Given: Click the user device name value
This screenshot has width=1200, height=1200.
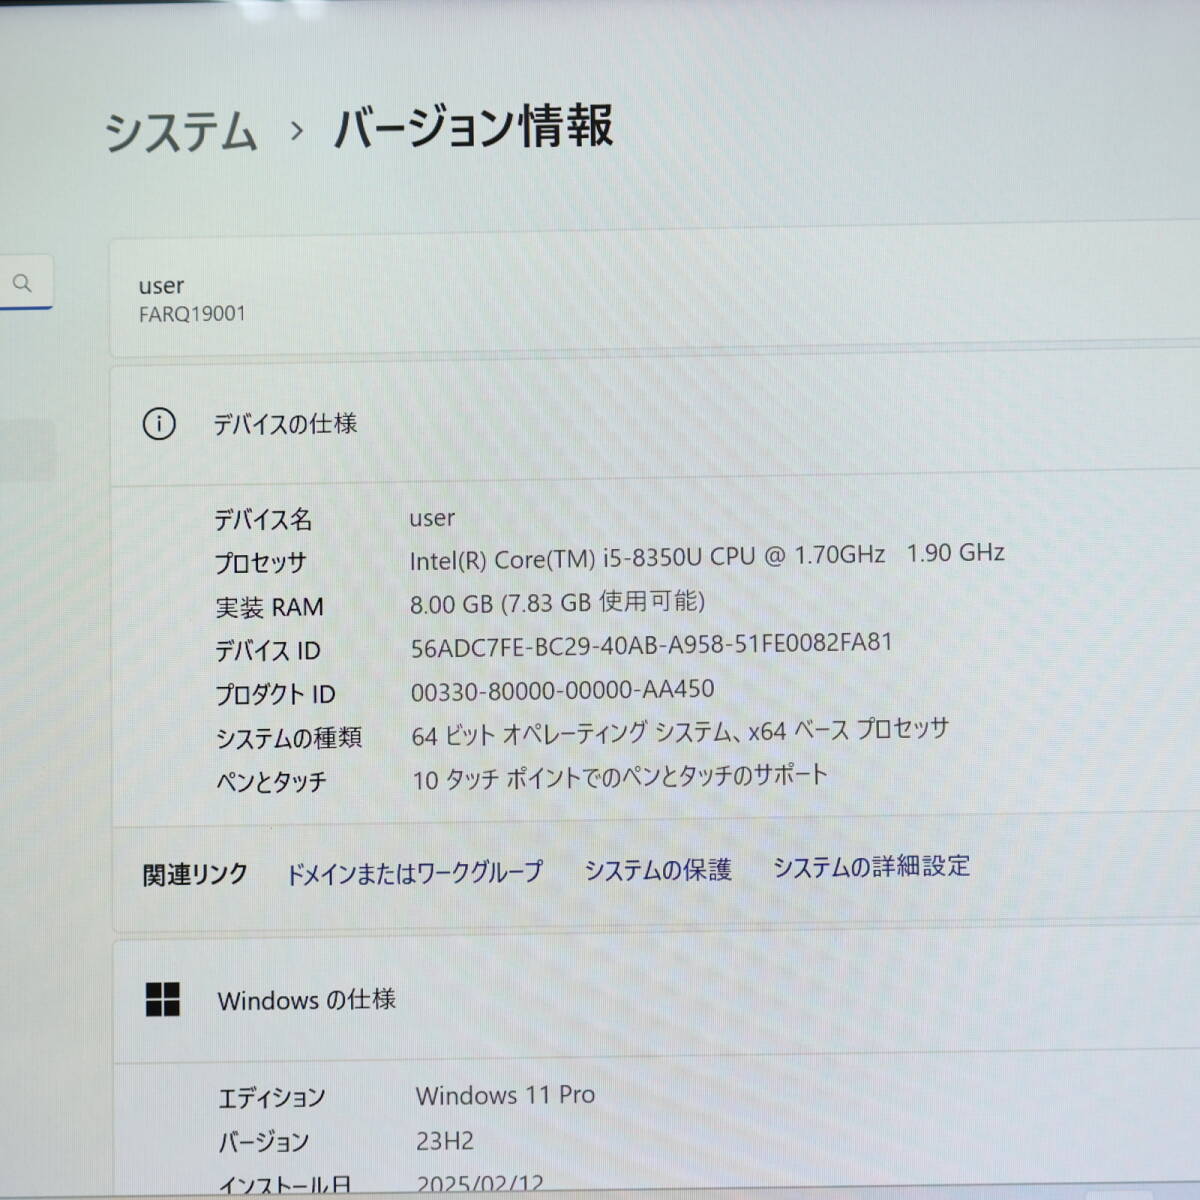Looking at the screenshot, I should pyautogui.click(x=432, y=518).
